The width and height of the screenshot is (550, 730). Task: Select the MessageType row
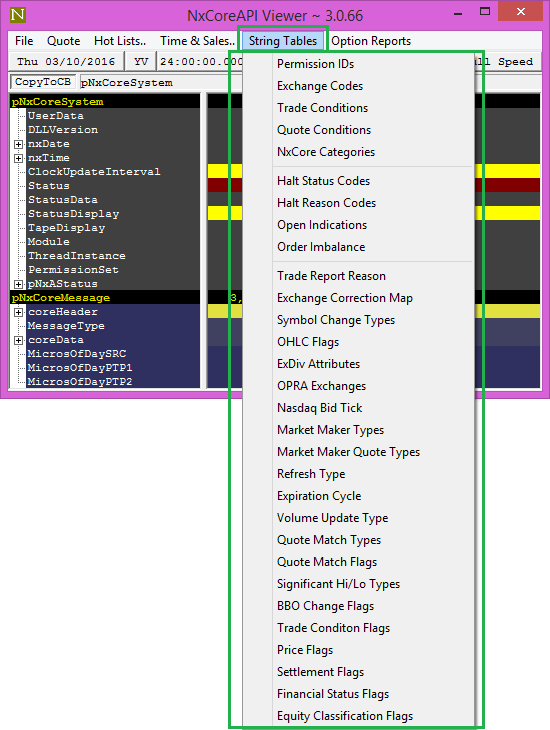pos(66,326)
